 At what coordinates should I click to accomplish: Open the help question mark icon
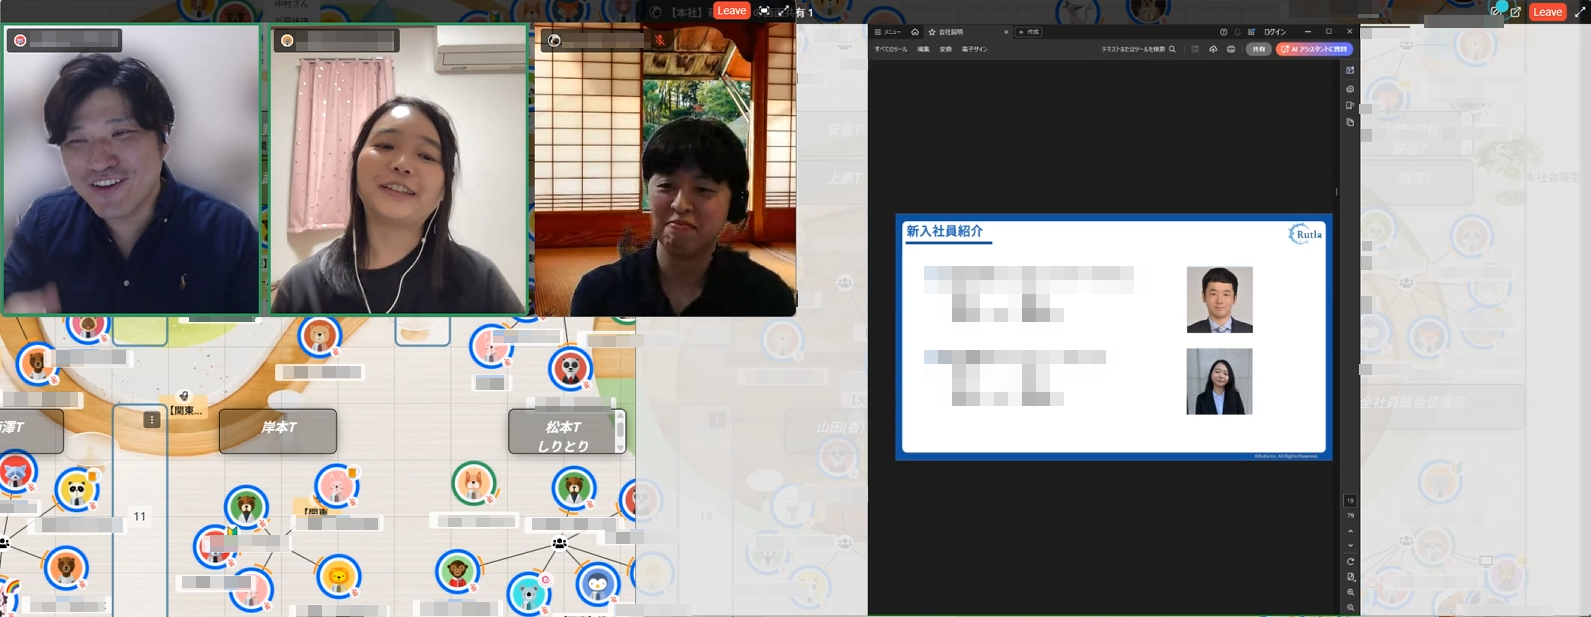point(1223,32)
